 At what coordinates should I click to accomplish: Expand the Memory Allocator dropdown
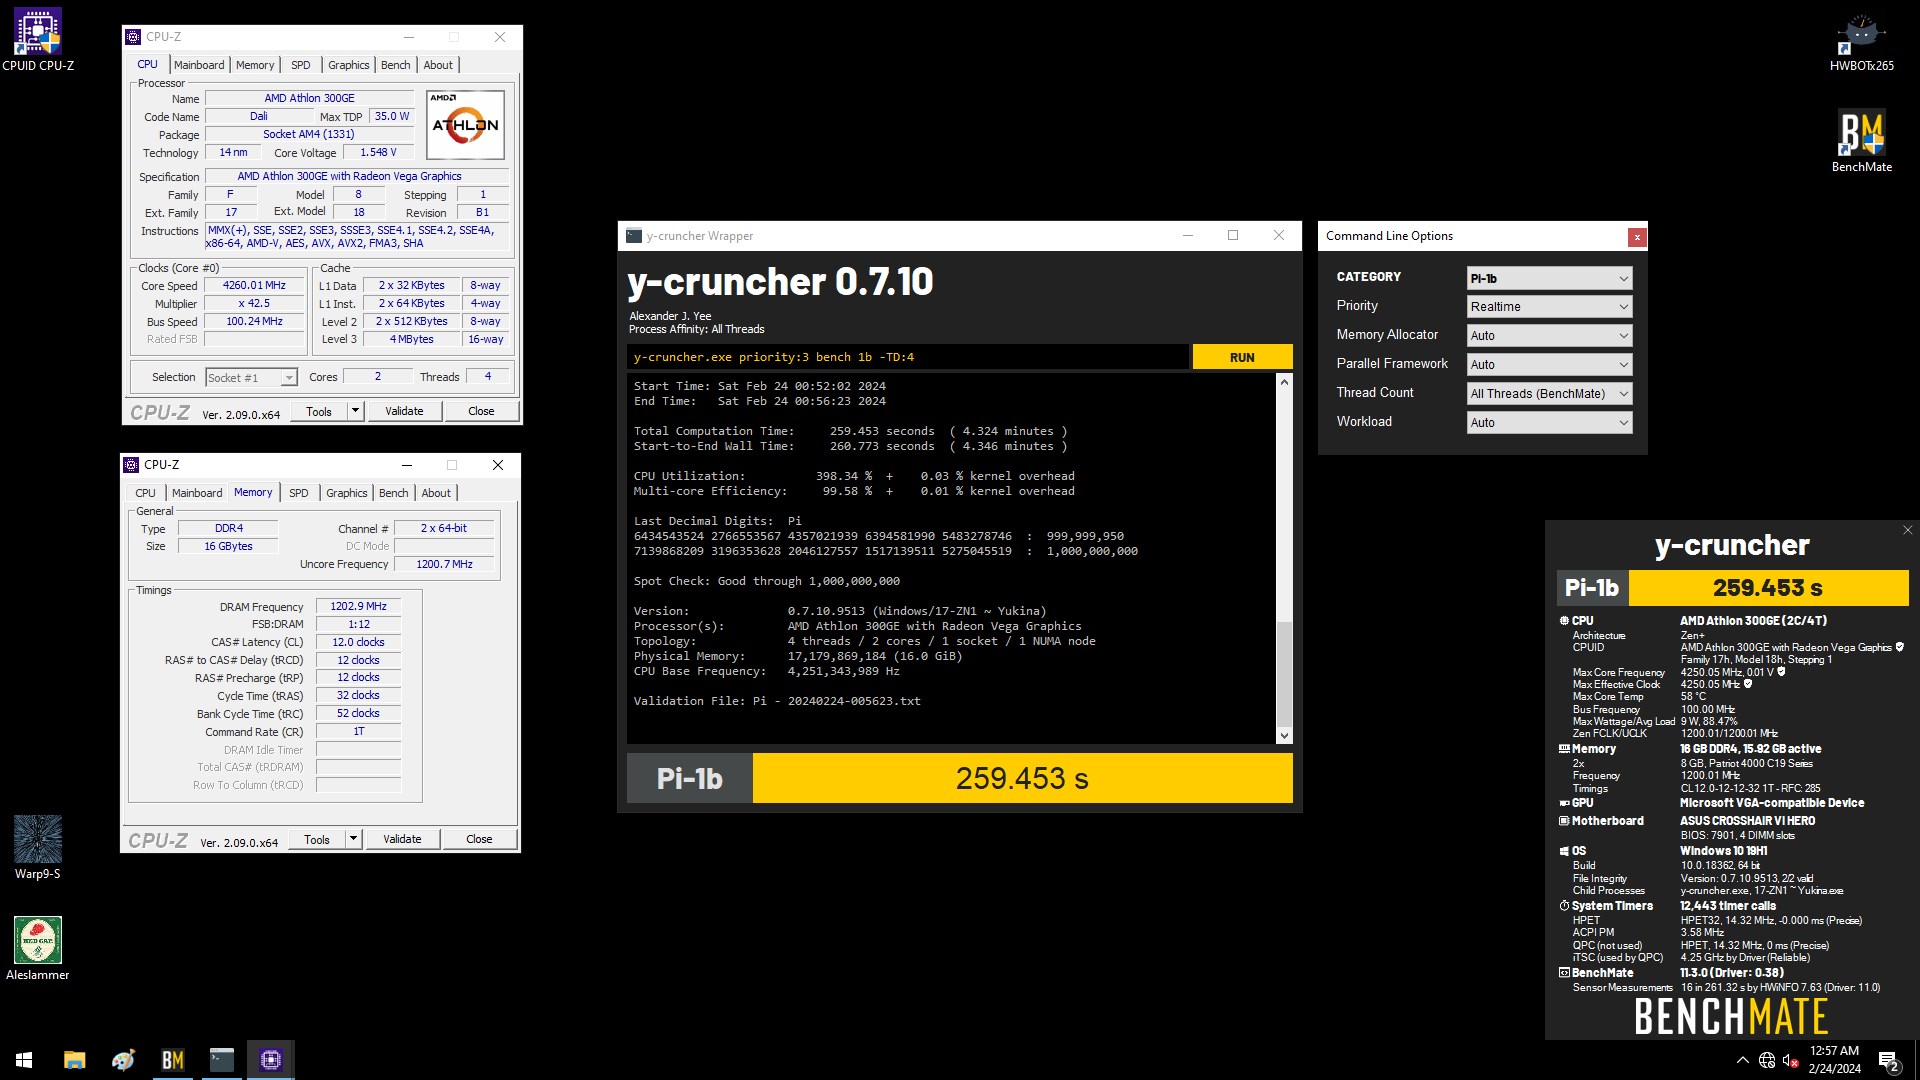coord(1549,336)
